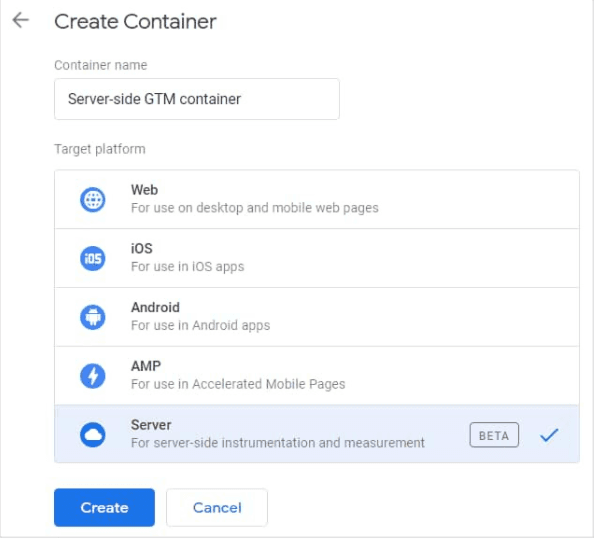
Task: Click the back arrow beside Create Container
Action: [x=21, y=21]
